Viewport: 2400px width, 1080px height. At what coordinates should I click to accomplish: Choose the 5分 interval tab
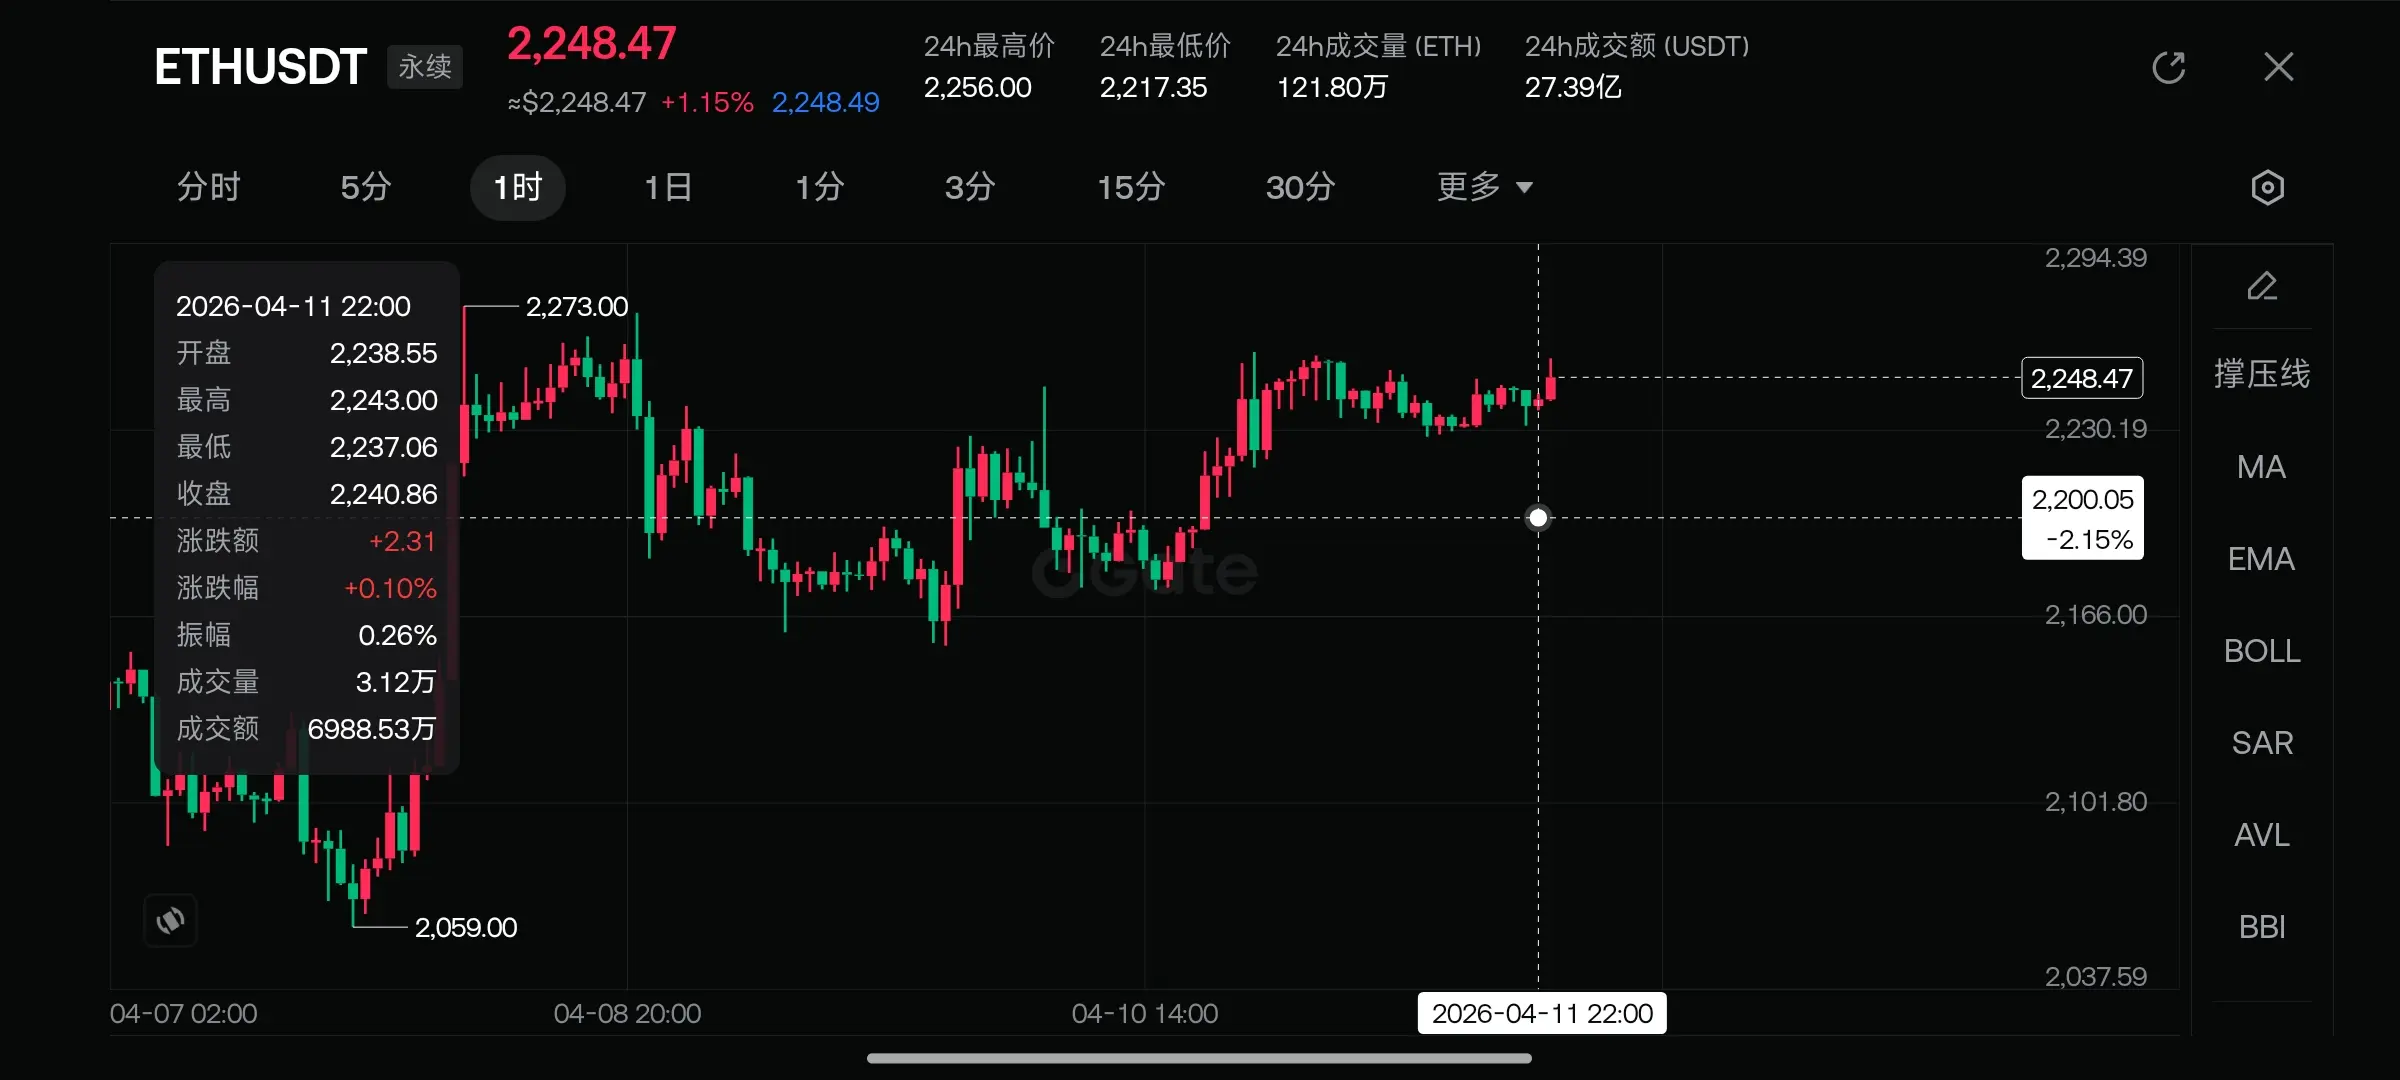[x=365, y=187]
